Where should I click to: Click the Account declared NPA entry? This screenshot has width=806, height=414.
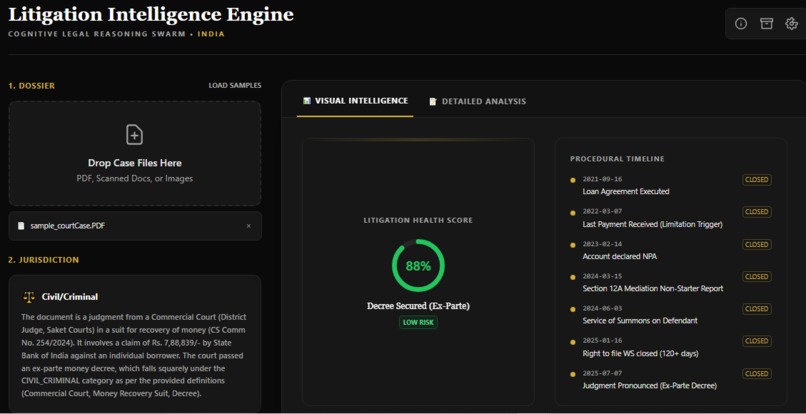(619, 256)
